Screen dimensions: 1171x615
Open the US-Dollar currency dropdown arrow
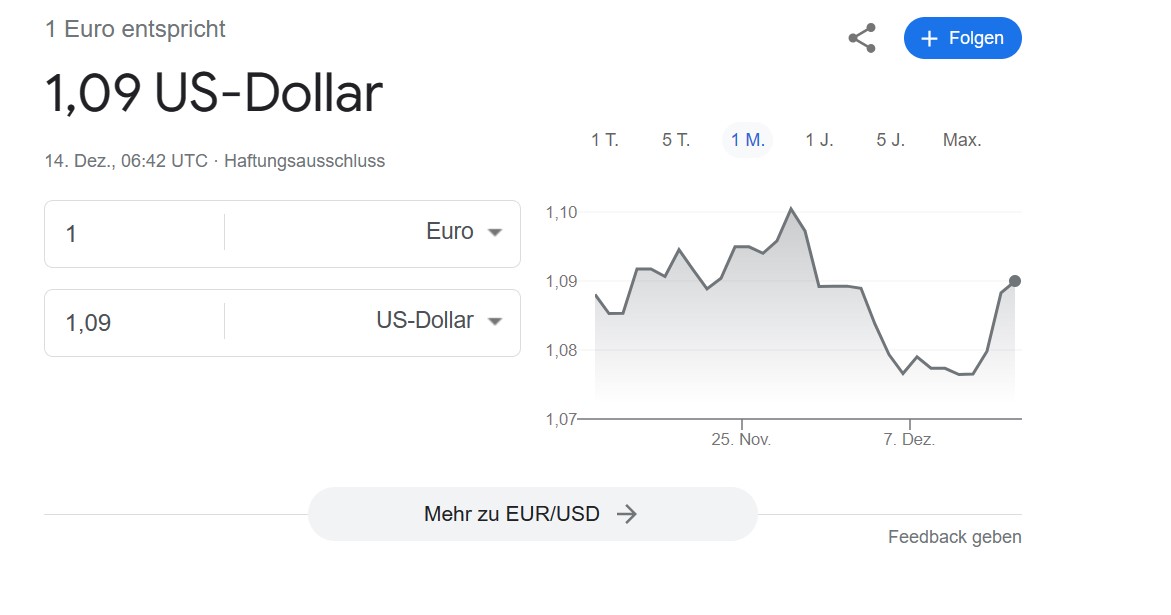494,322
